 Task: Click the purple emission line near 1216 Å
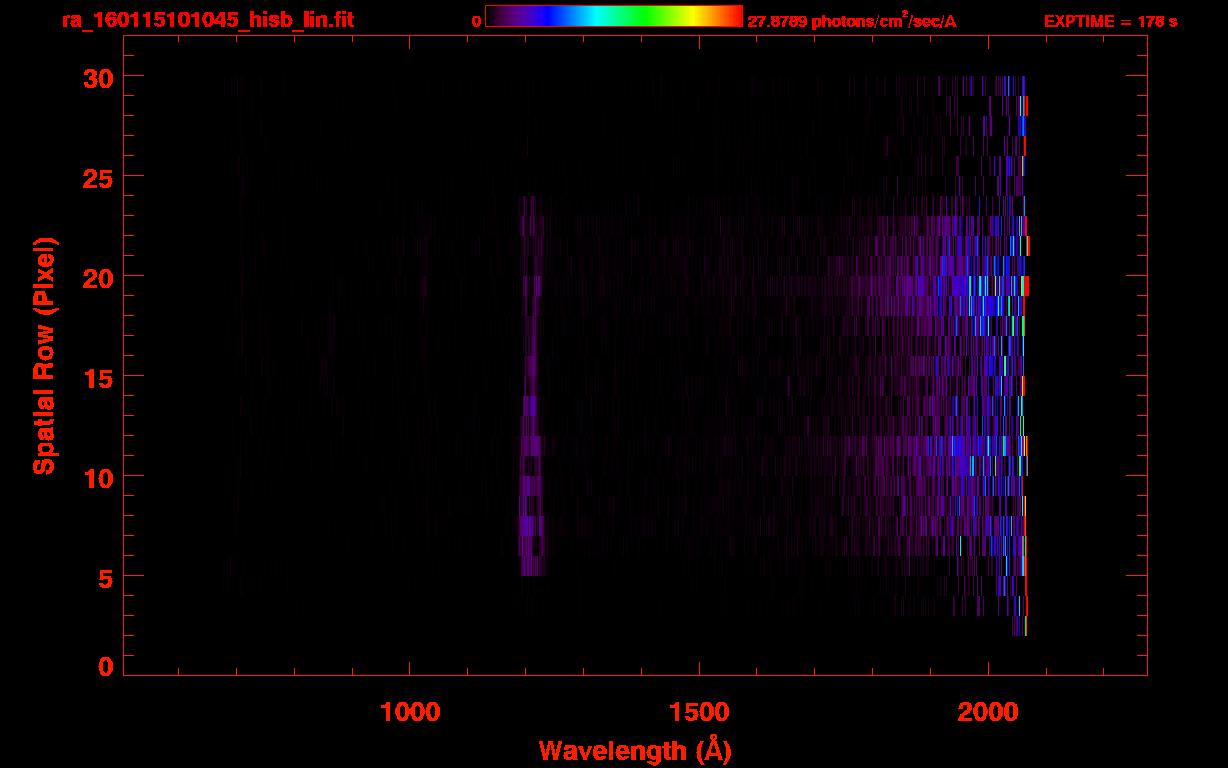pos(531,385)
